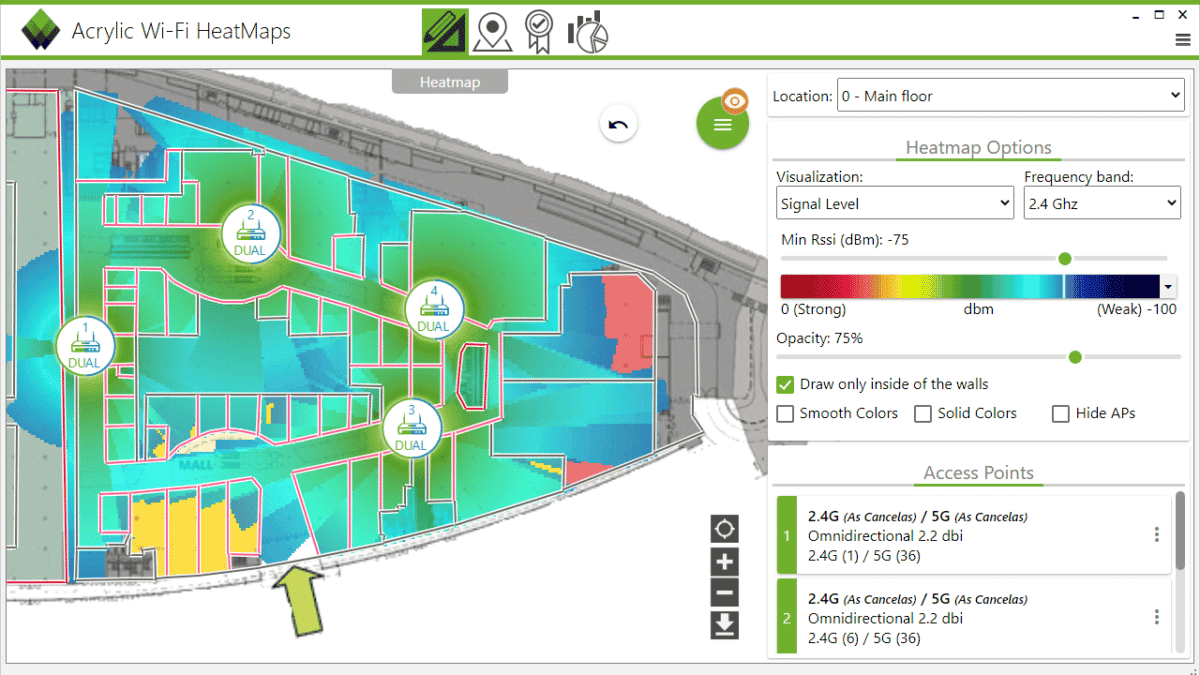The width and height of the screenshot is (1200, 675).
Task: Click the "0 (Strong)" scale label
Action: pyautogui.click(x=813, y=309)
